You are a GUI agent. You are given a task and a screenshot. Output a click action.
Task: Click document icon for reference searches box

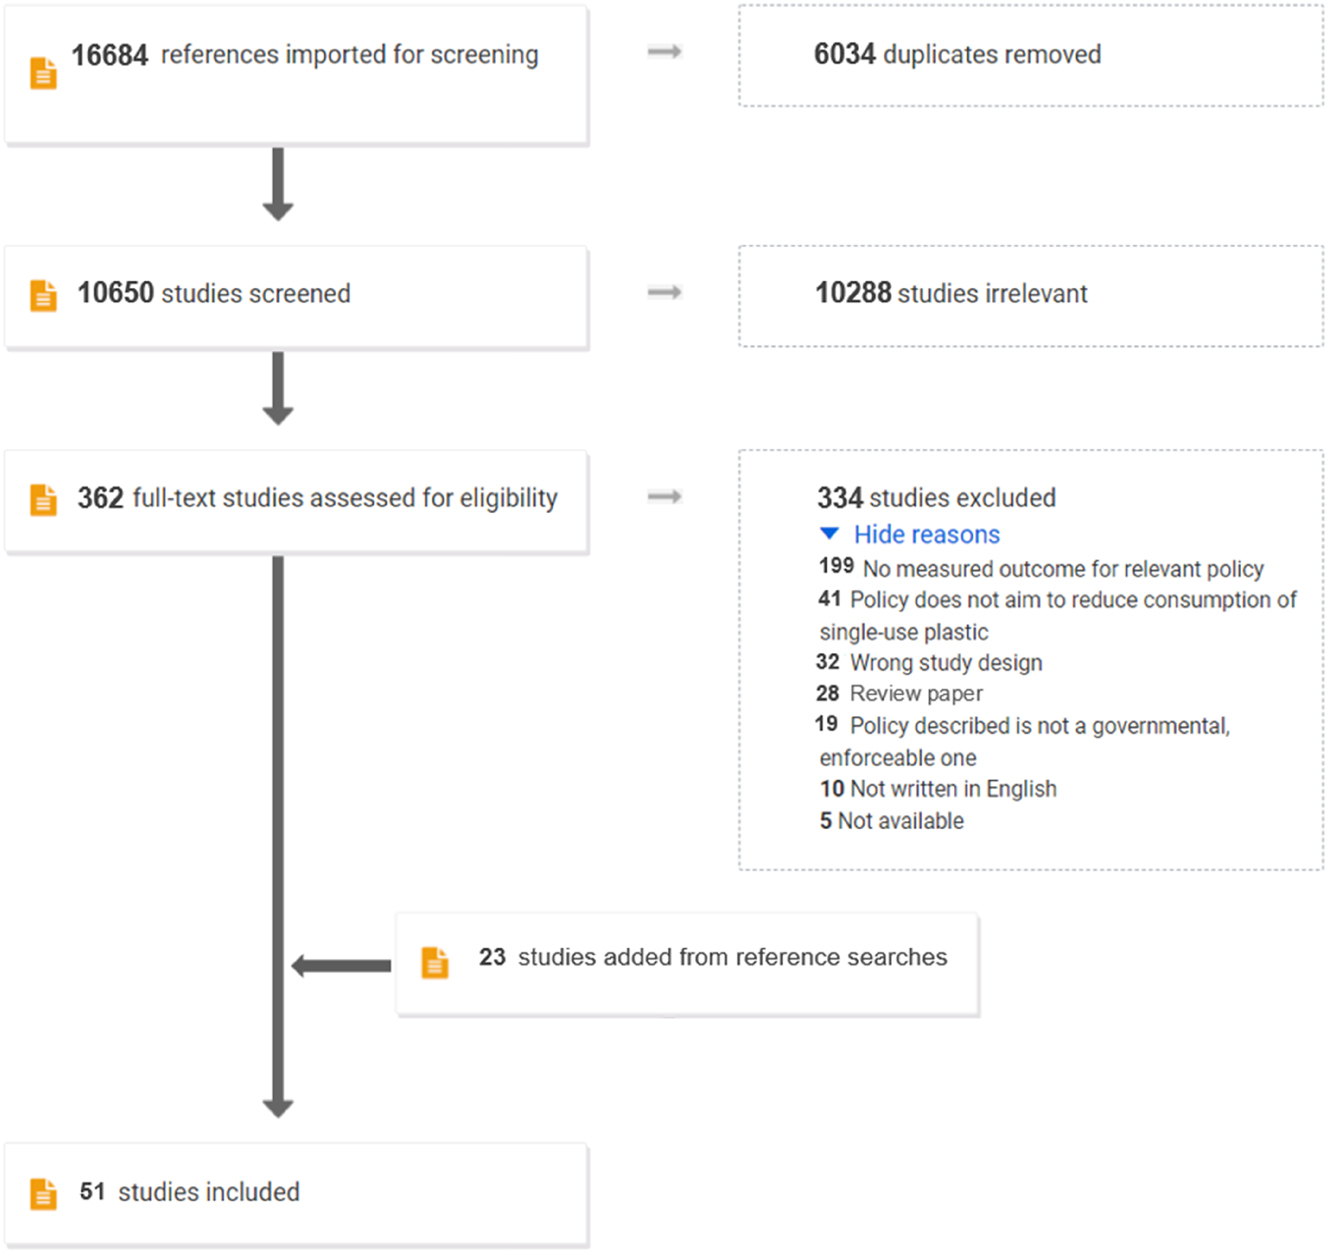(435, 962)
